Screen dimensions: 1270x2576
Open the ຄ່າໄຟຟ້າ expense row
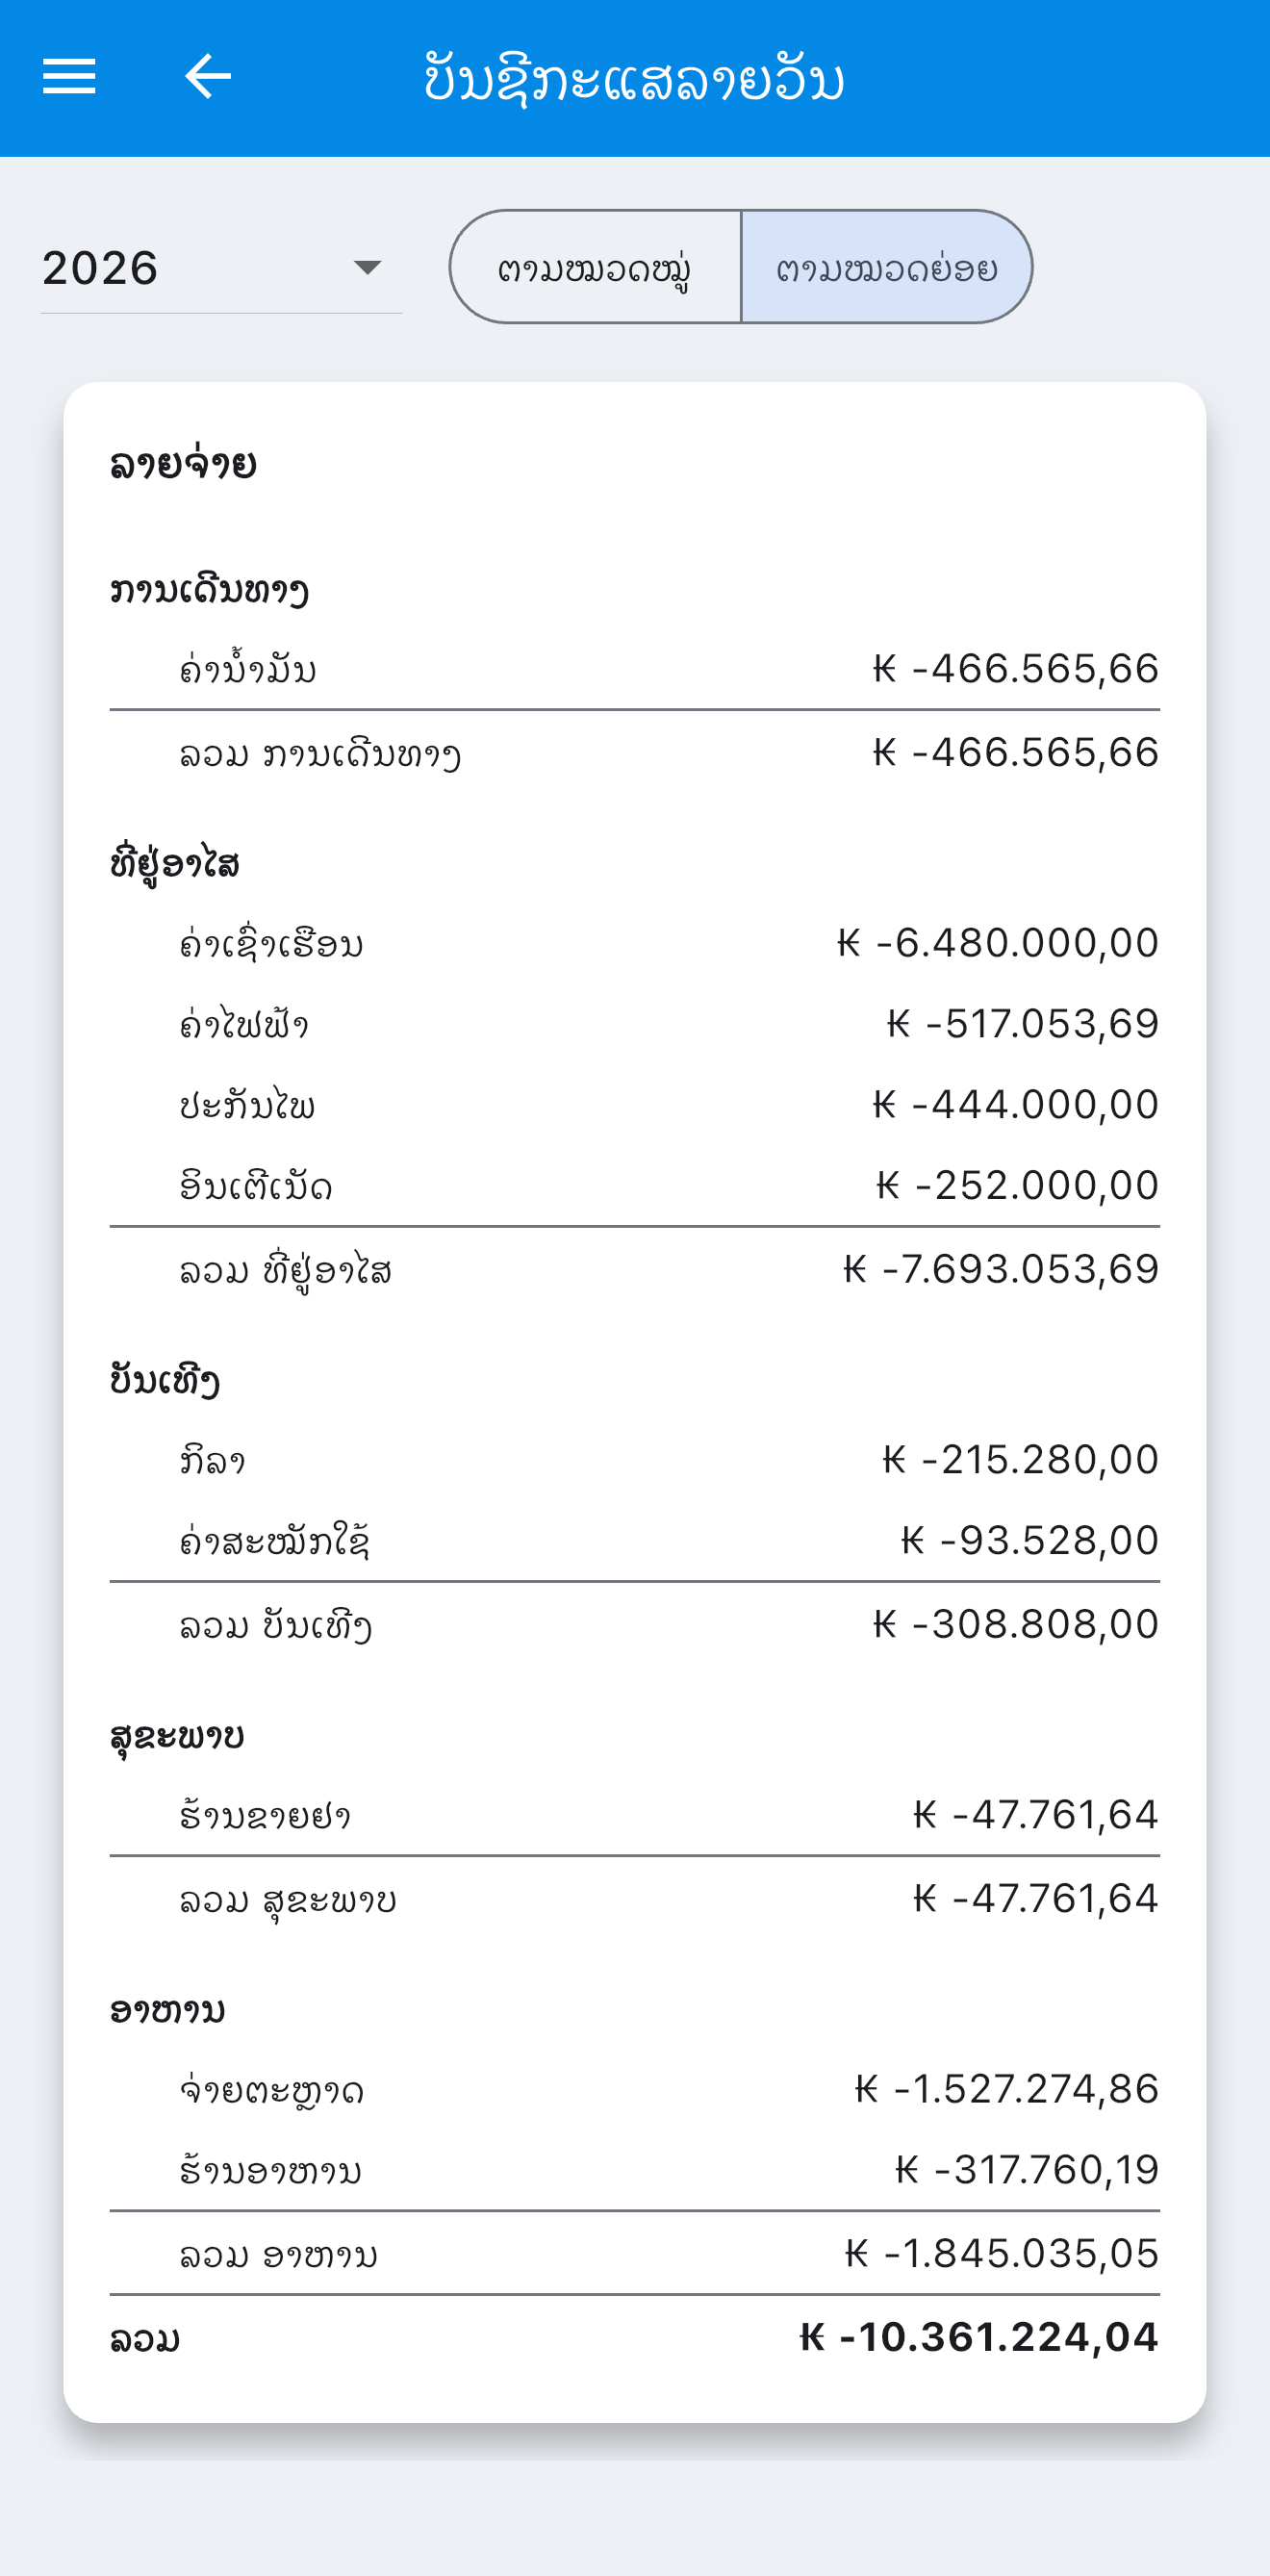pyautogui.click(x=634, y=1024)
